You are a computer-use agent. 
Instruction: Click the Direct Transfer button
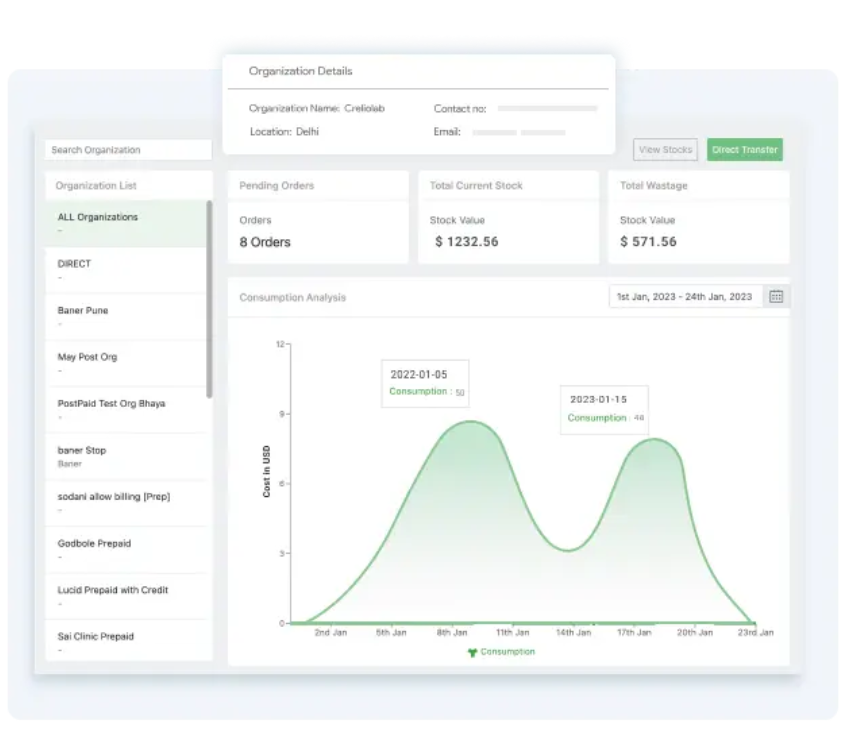click(x=744, y=149)
